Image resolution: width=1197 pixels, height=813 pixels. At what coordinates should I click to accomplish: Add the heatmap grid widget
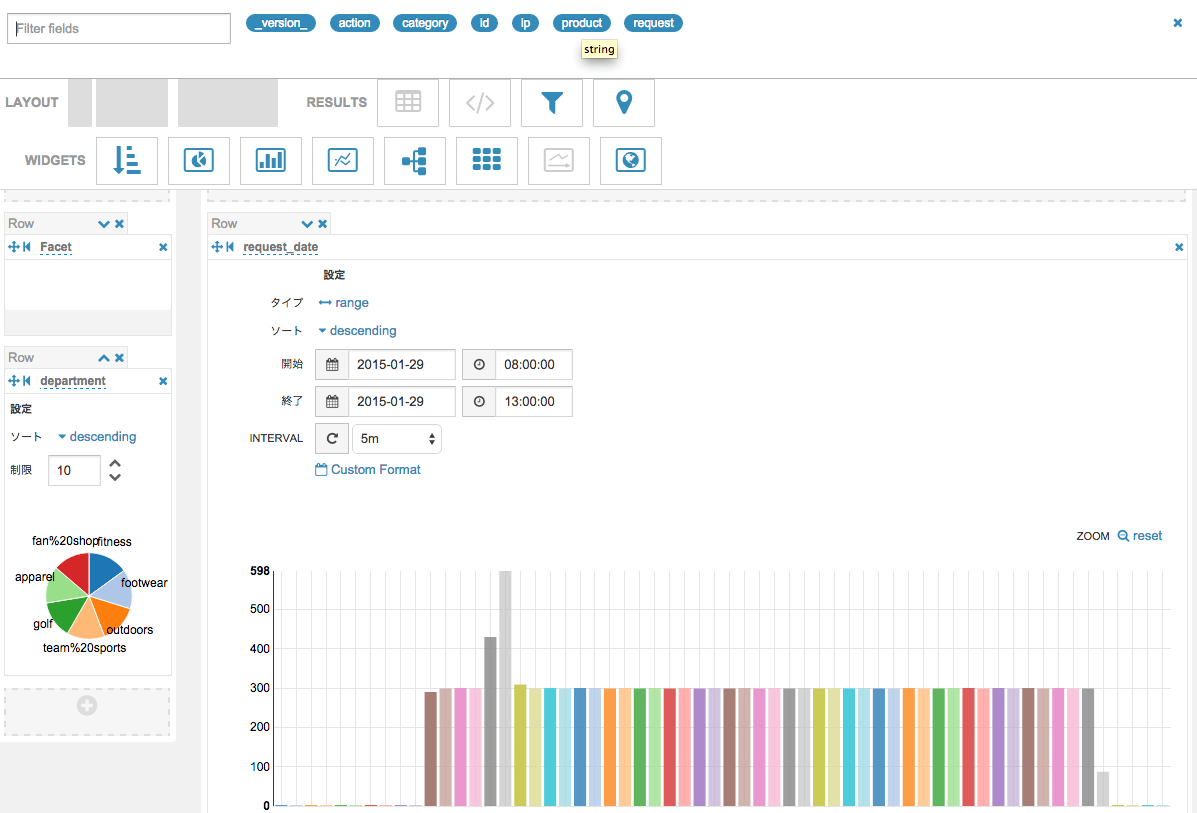click(x=486, y=160)
